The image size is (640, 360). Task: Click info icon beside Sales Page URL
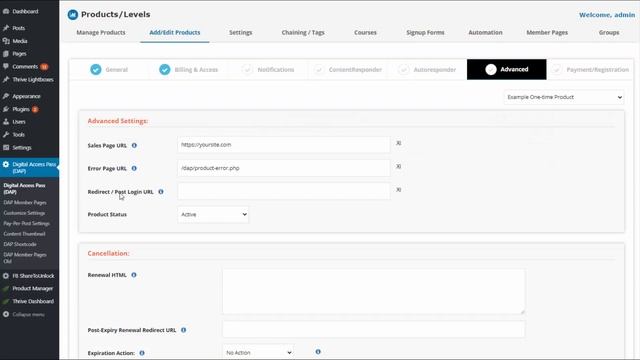click(134, 145)
